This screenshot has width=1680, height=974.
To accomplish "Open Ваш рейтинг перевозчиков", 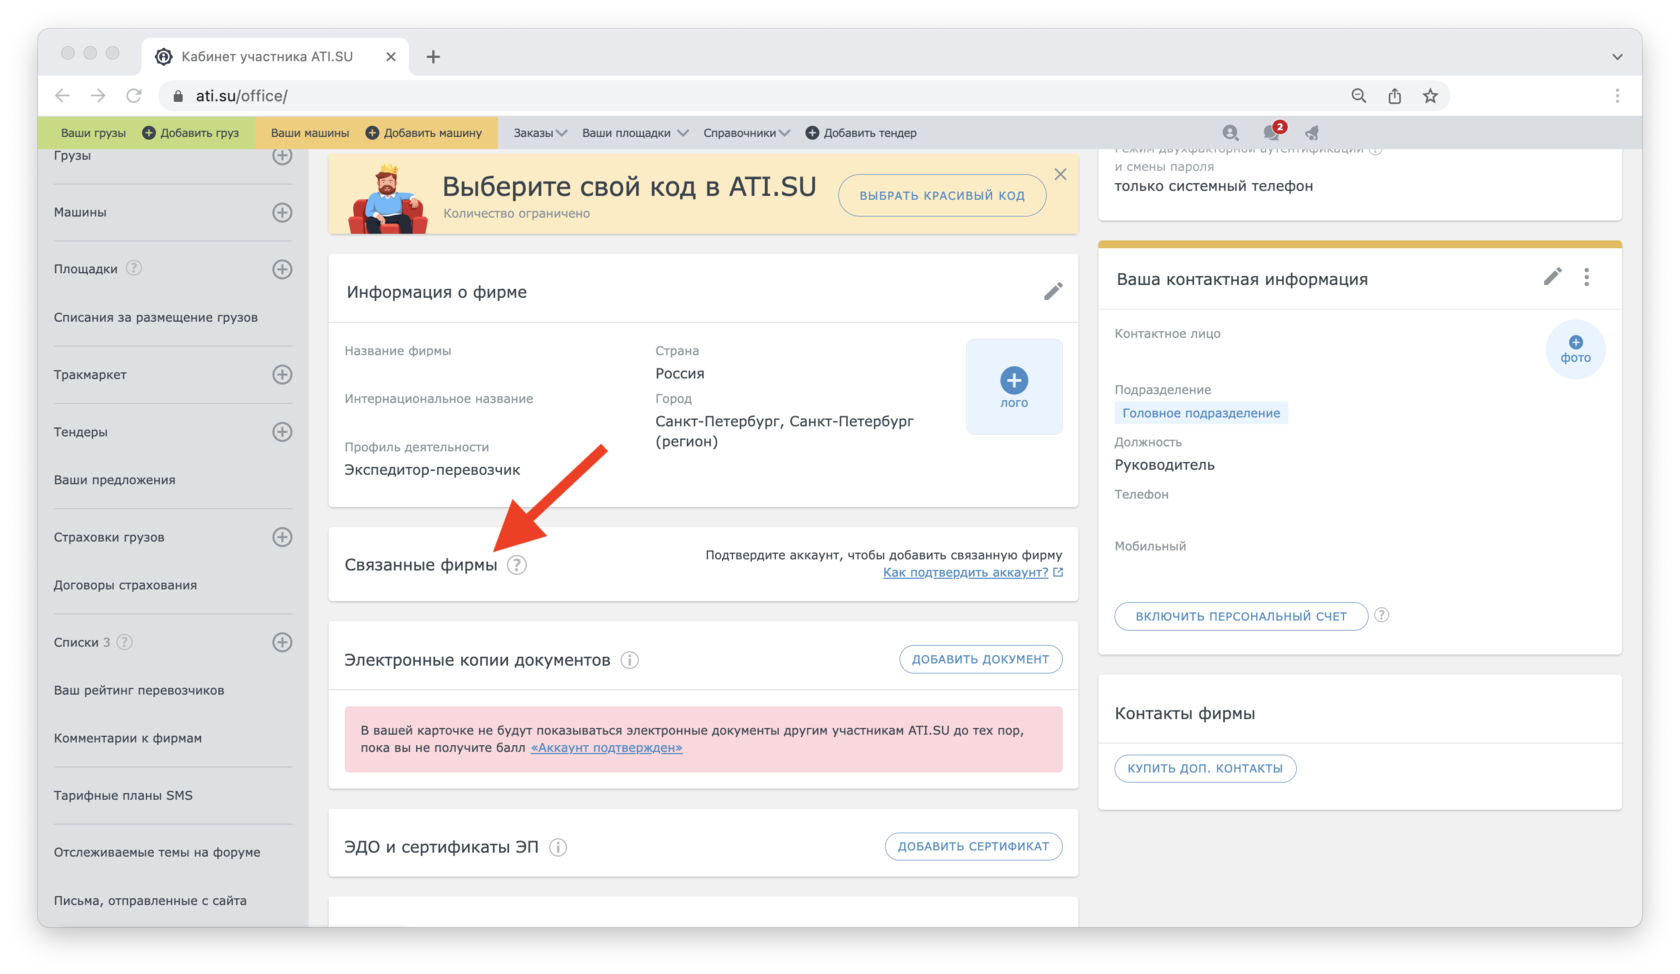I will pos(139,690).
